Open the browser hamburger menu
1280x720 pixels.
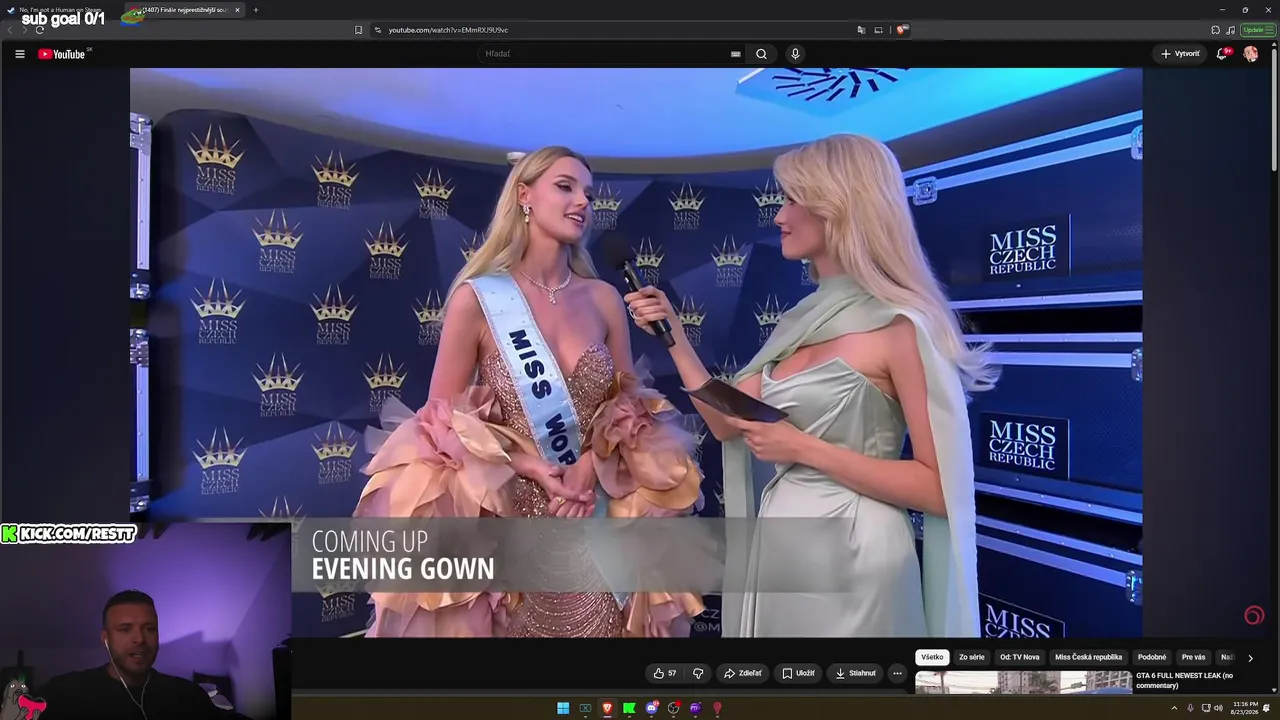click(1271, 30)
